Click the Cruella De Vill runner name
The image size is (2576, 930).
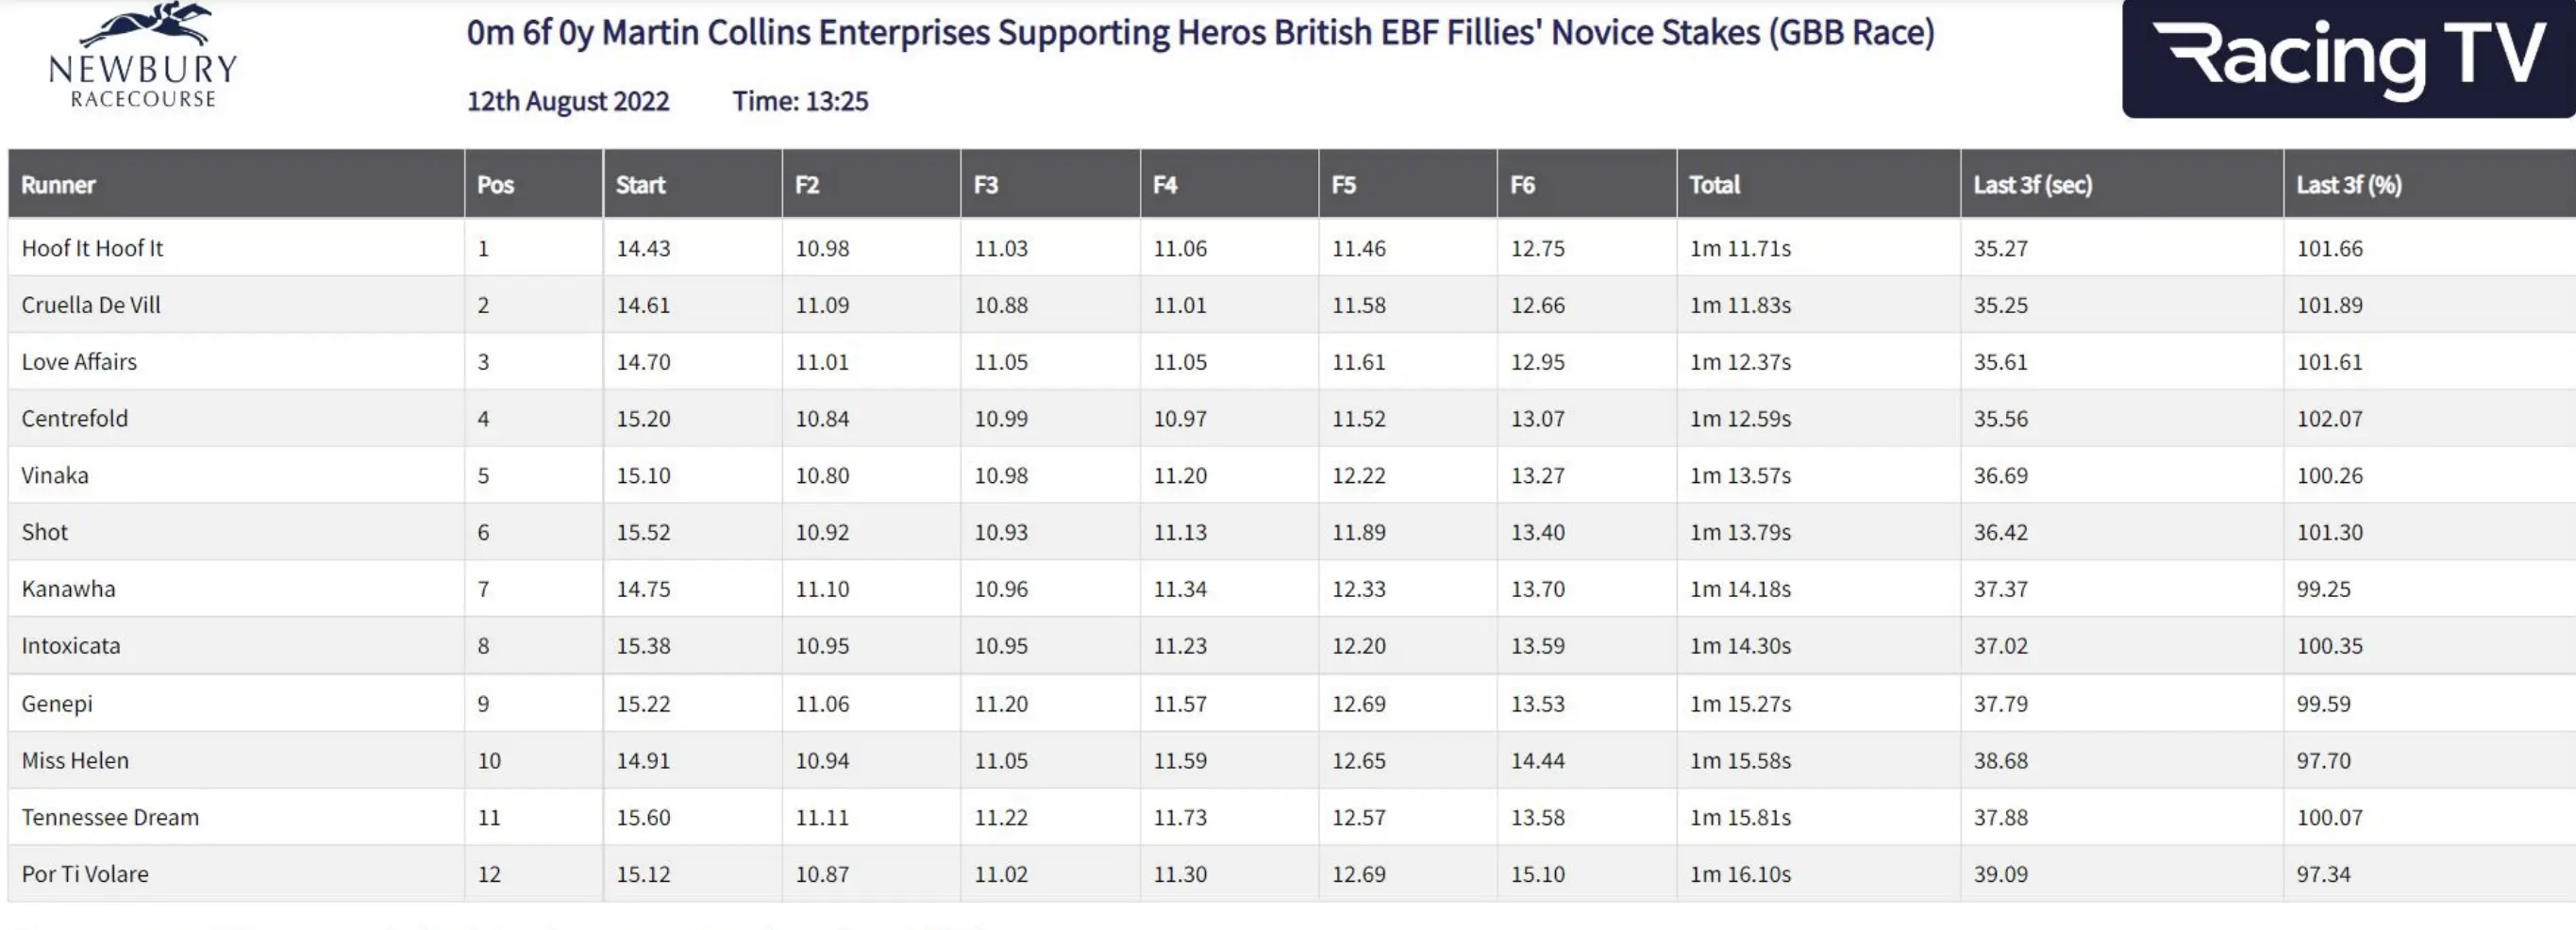91,305
